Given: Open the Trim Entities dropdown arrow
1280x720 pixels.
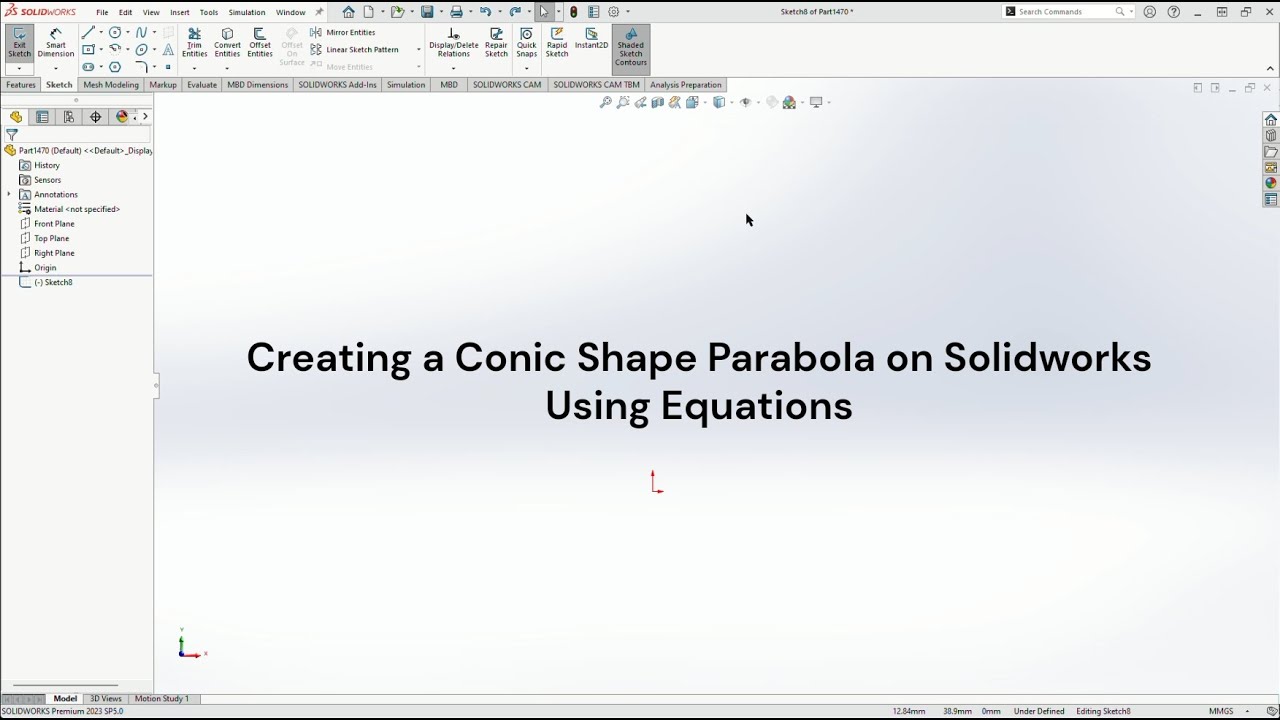Looking at the screenshot, I should point(194,68).
